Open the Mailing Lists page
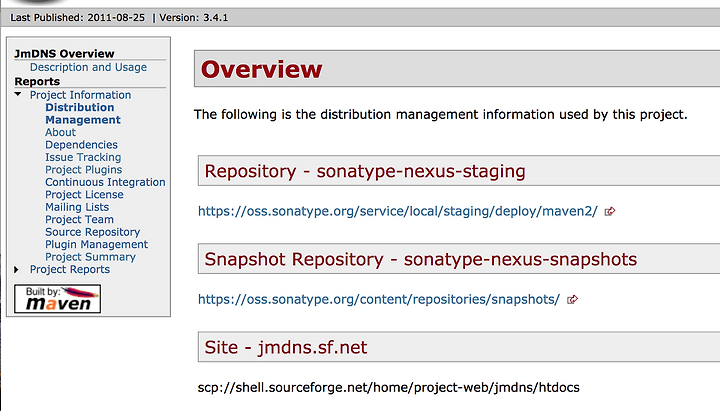The height and width of the screenshot is (411, 720). pos(77,207)
